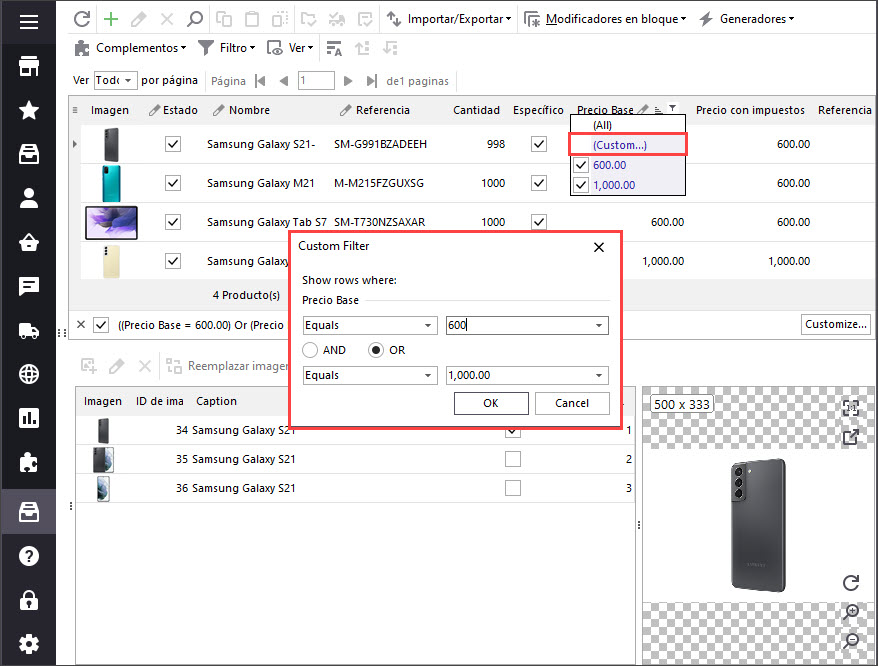The image size is (878, 666).
Task: Open the customers person icon in the sidebar
Action: (29, 198)
